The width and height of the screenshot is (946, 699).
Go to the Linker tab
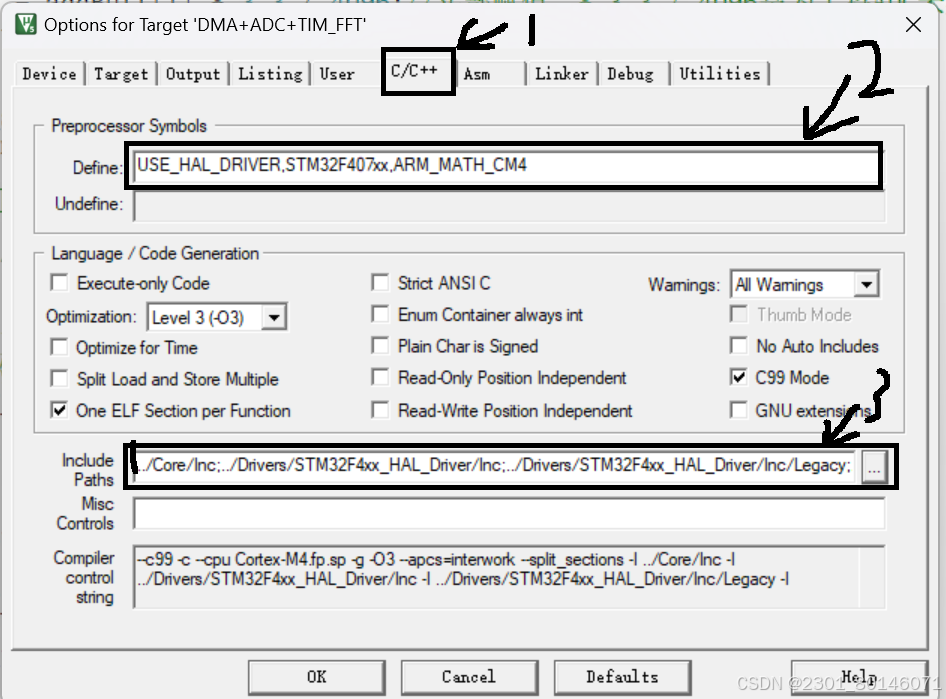562,74
